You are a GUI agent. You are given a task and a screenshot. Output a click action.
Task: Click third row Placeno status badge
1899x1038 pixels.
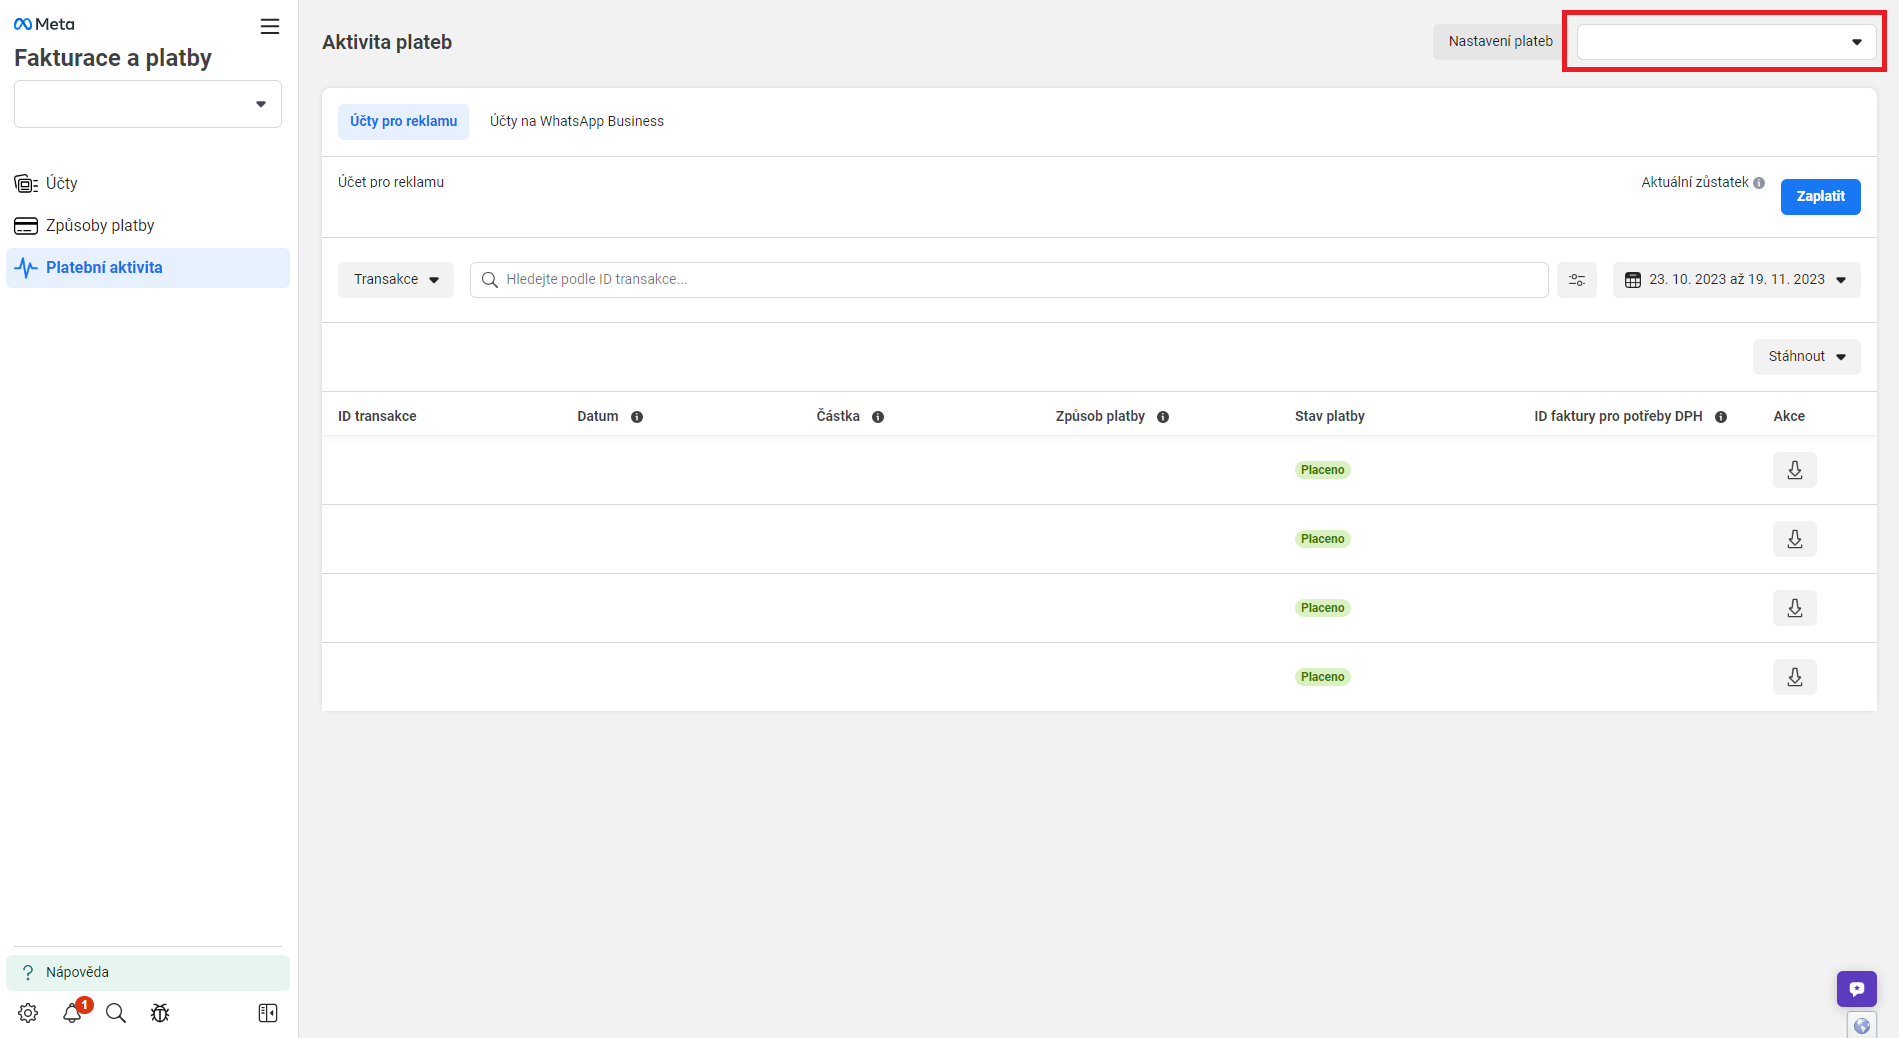(1322, 608)
